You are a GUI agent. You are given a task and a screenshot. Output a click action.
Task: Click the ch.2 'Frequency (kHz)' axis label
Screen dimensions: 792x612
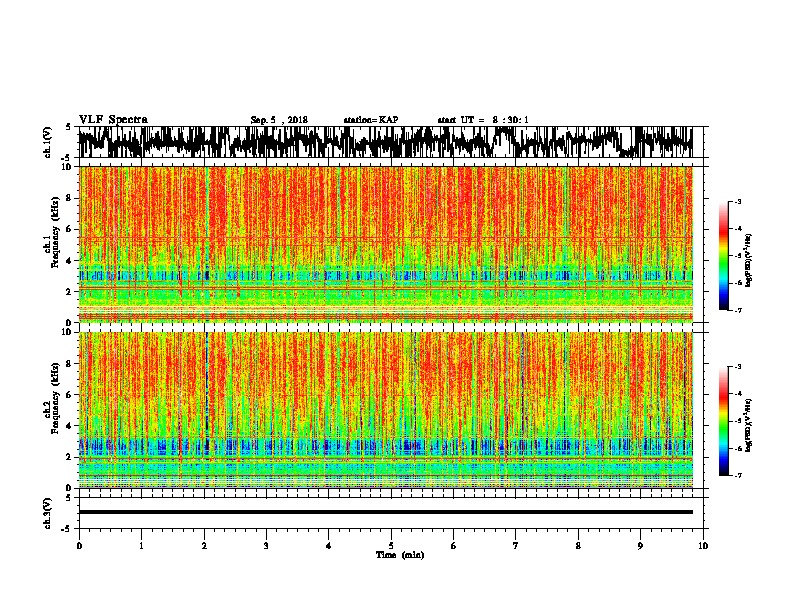pyautogui.click(x=55, y=398)
